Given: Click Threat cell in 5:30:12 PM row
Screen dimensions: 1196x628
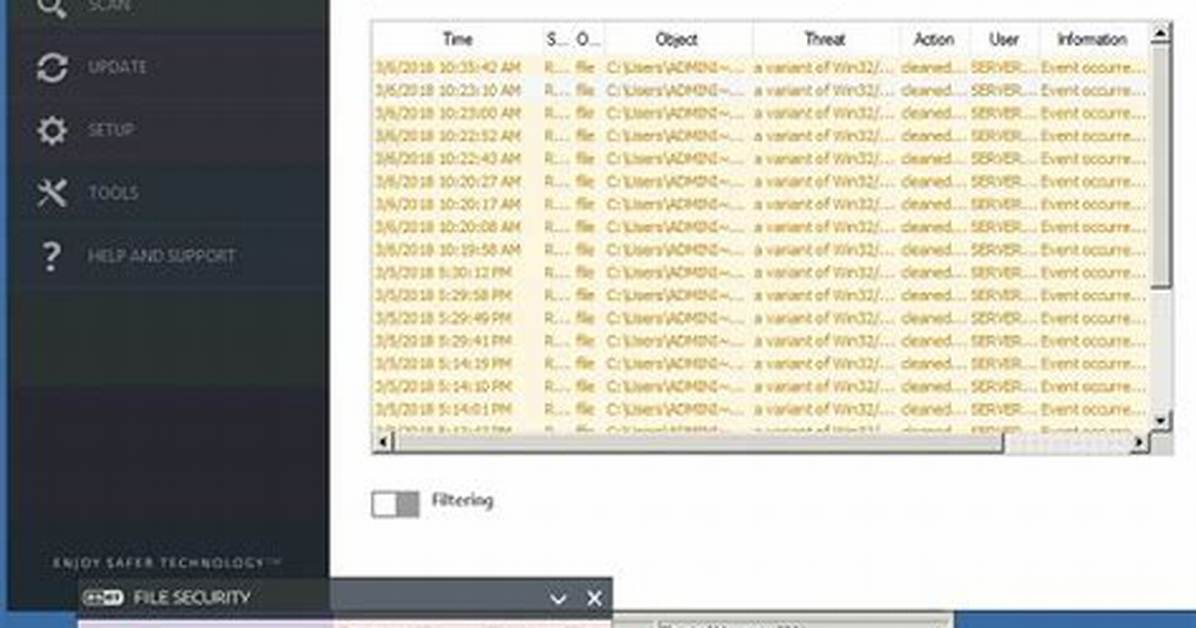Looking at the screenshot, I should (825, 273).
